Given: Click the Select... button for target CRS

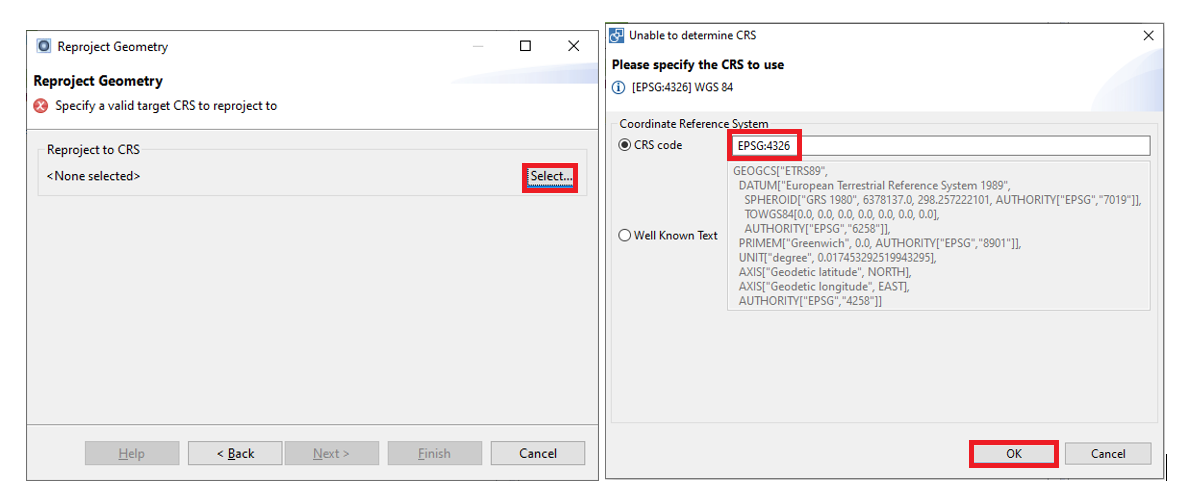Looking at the screenshot, I should 550,177.
